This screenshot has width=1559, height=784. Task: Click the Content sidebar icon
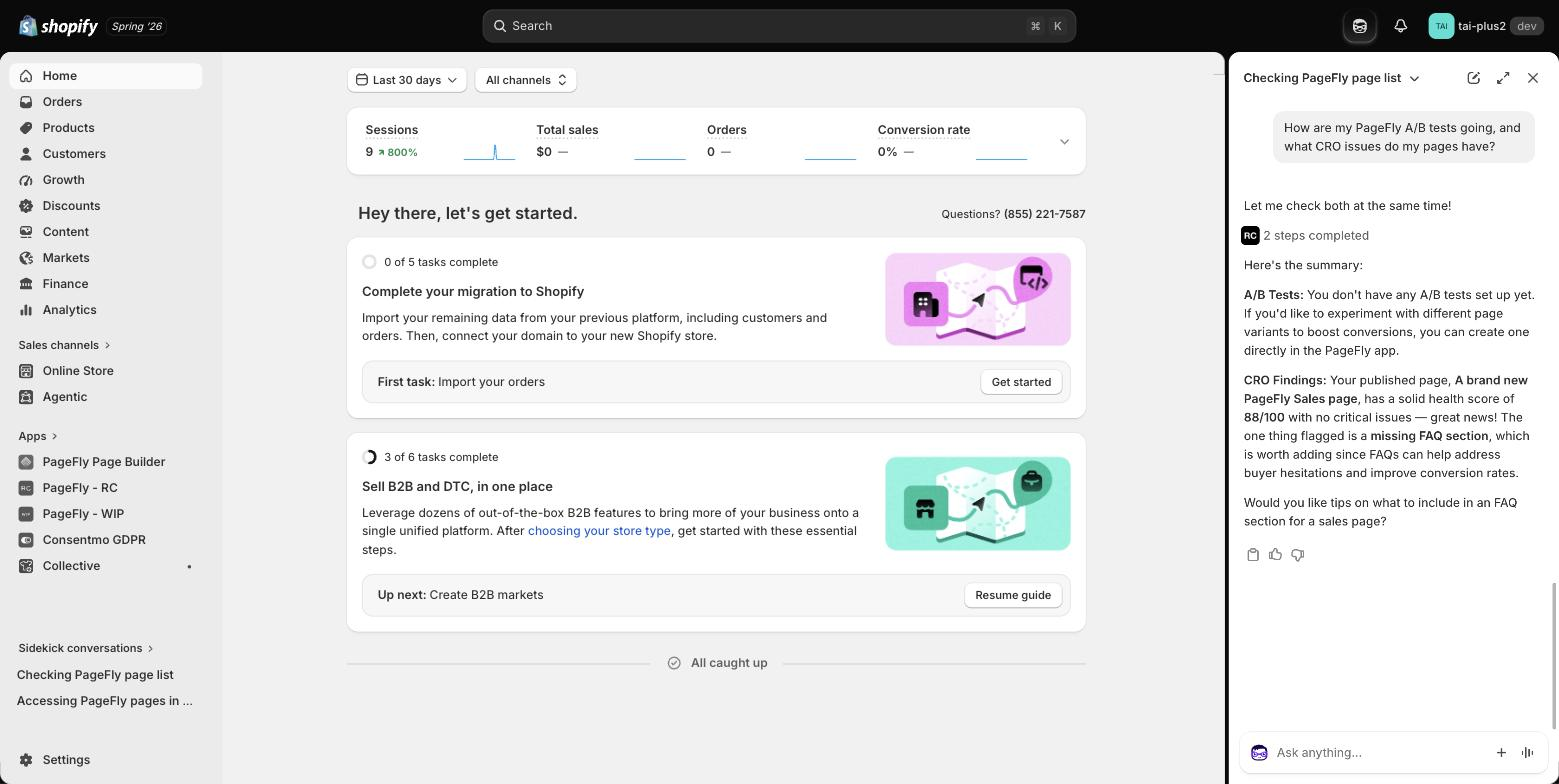[x=26, y=232]
